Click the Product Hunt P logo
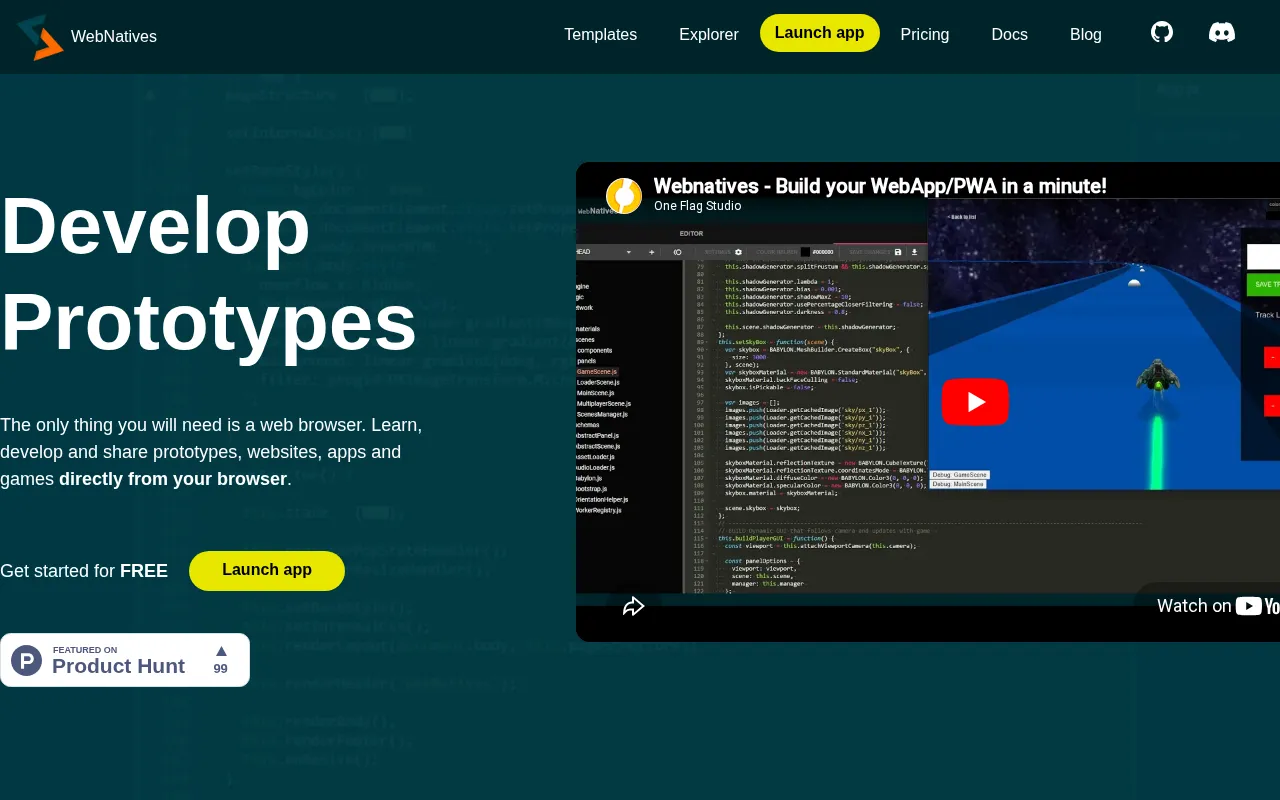The width and height of the screenshot is (1280, 800). (27, 660)
